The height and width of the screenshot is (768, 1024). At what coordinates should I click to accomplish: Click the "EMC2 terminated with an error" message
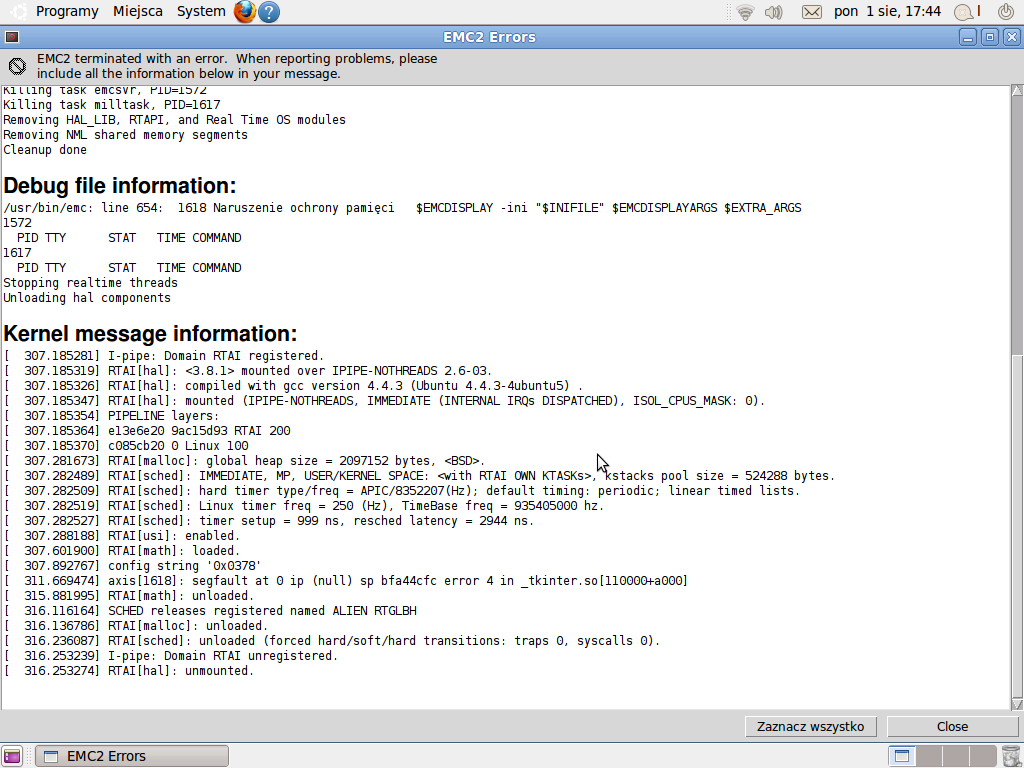click(237, 66)
